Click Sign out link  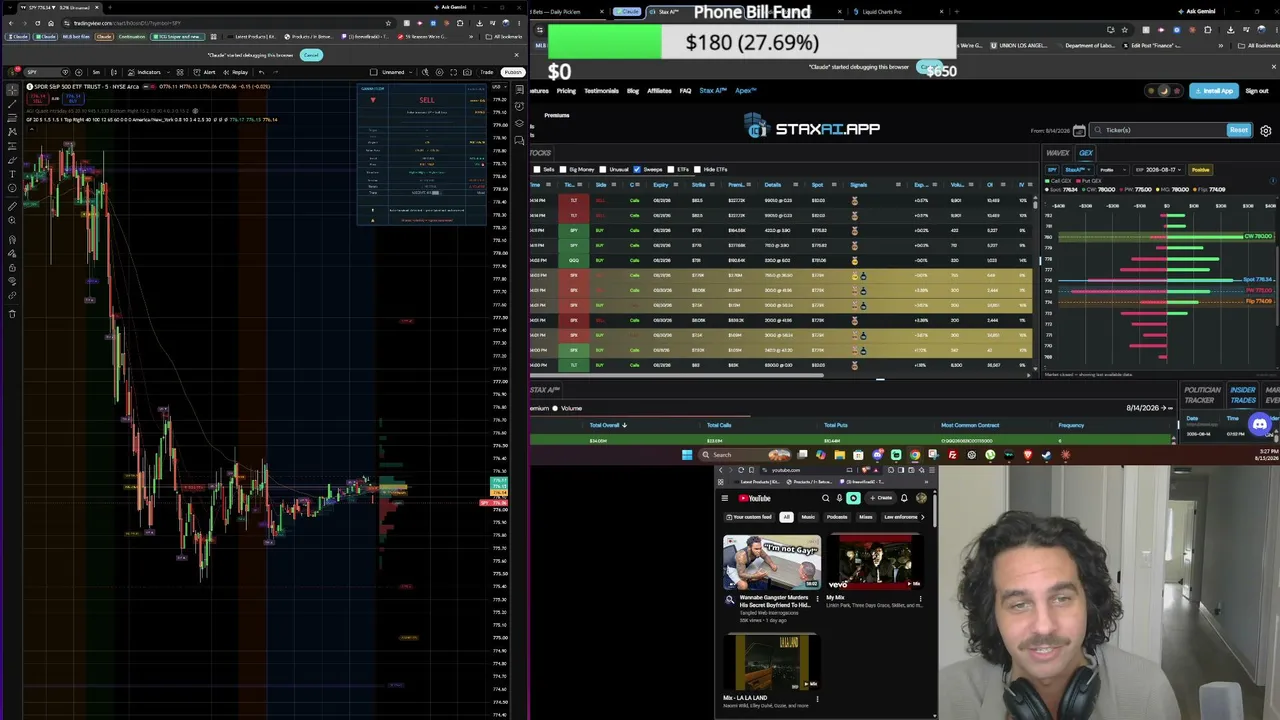pyautogui.click(x=1257, y=91)
